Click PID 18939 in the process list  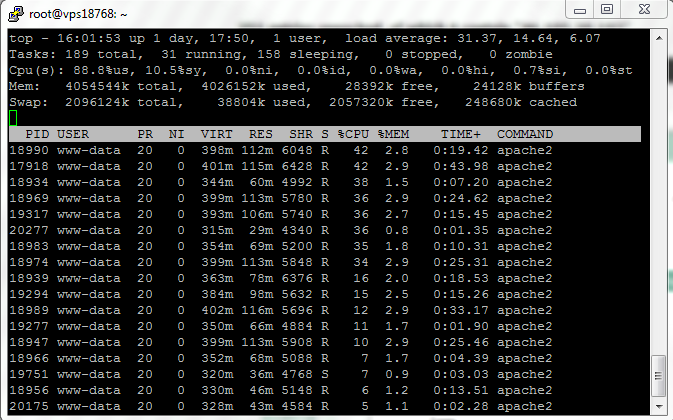pos(29,278)
